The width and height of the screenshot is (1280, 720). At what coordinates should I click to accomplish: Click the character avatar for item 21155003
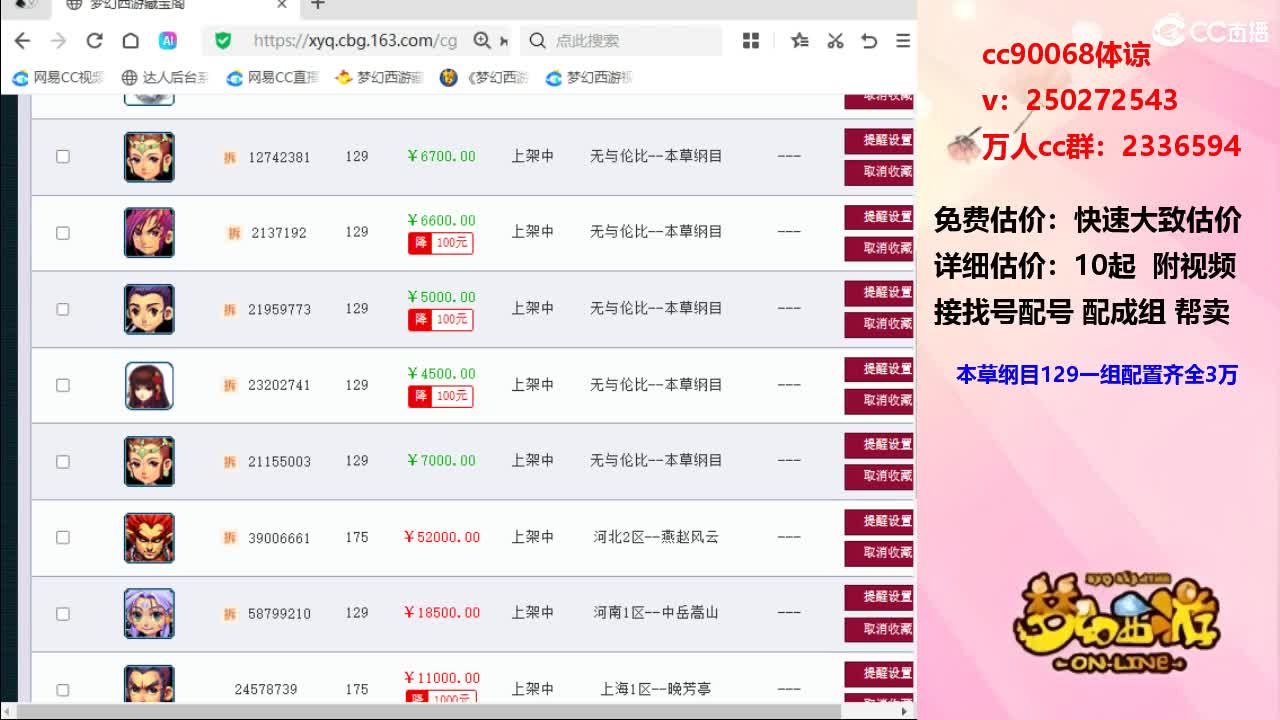click(x=149, y=462)
